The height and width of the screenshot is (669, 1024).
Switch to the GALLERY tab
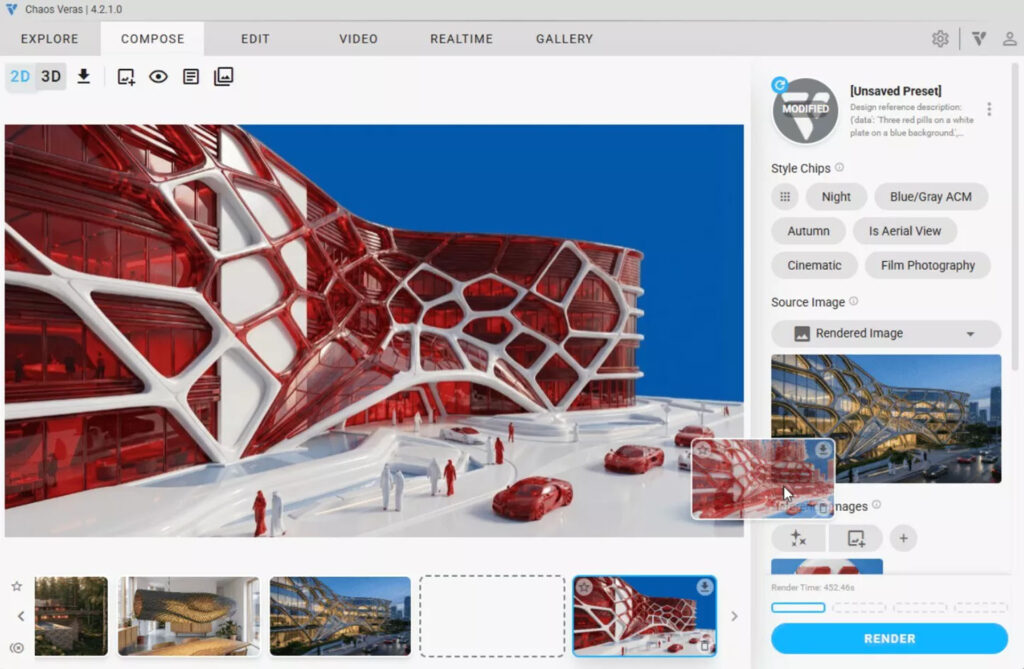[563, 39]
